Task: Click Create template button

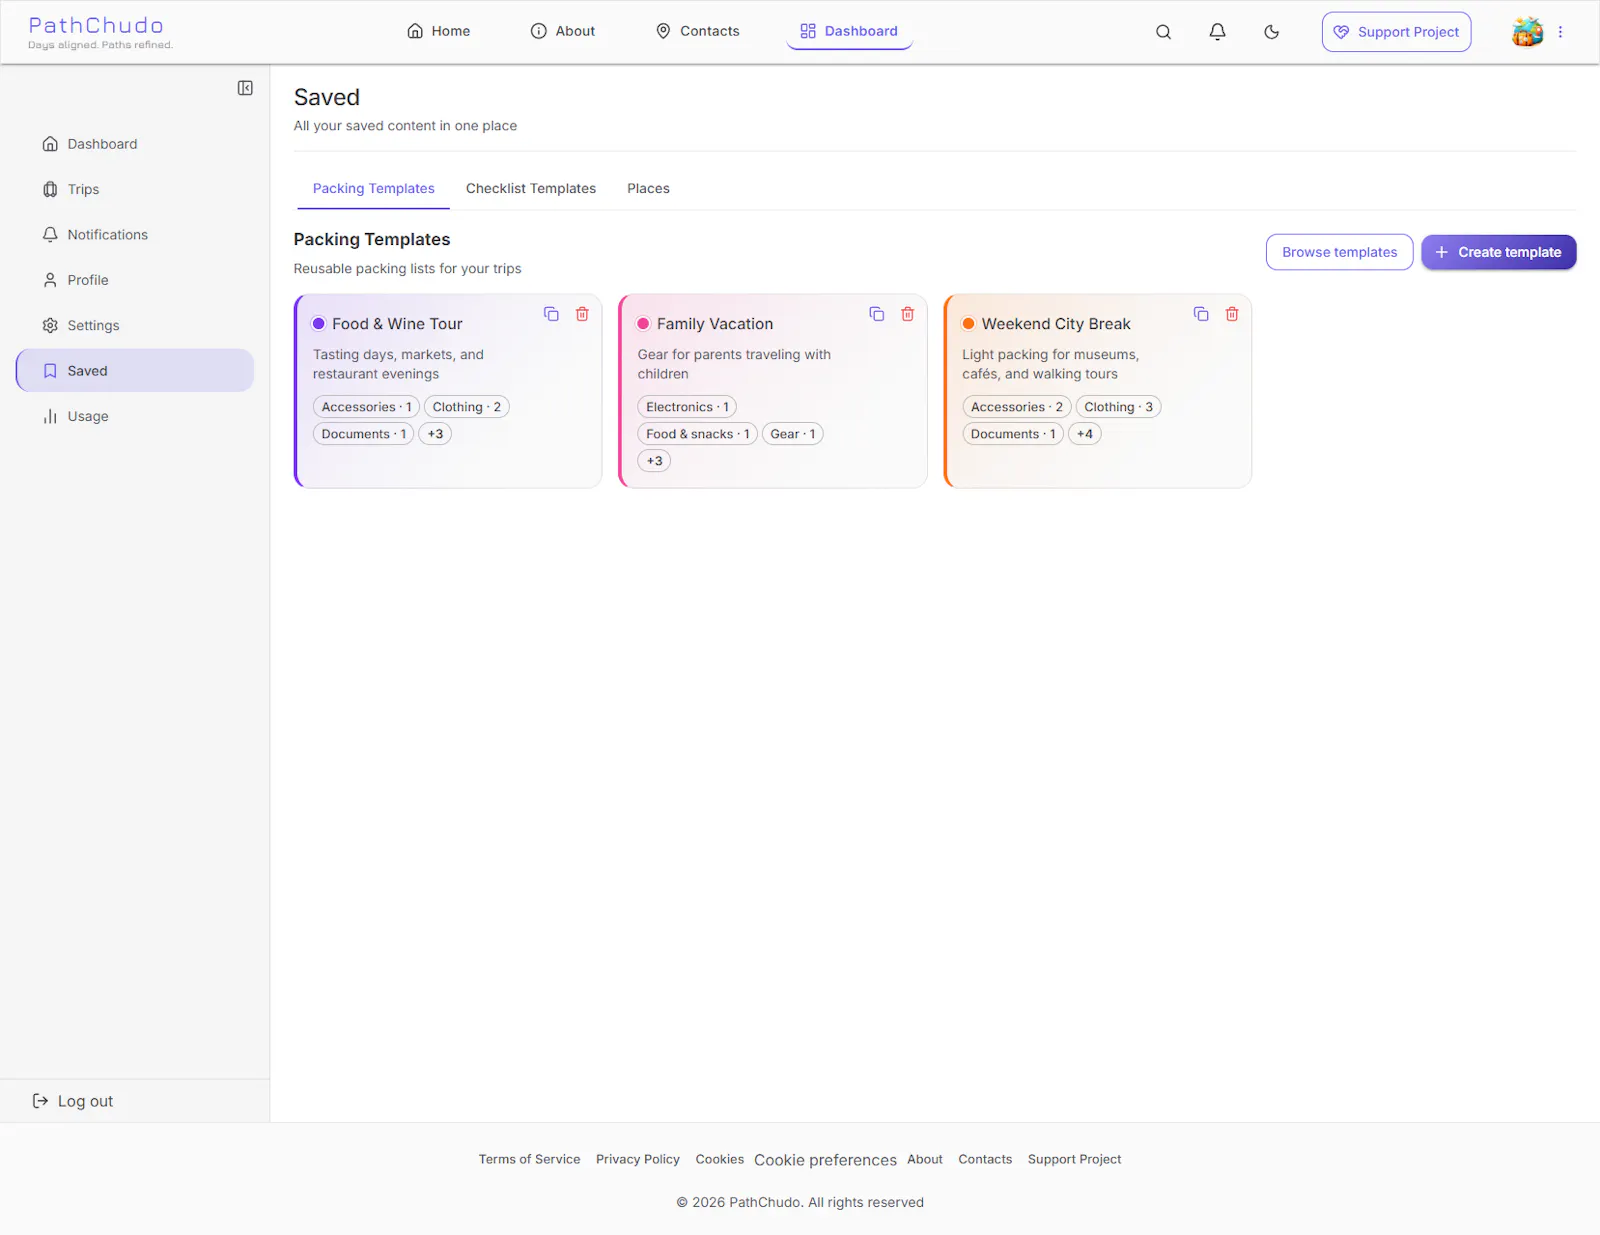Action: [1498, 252]
